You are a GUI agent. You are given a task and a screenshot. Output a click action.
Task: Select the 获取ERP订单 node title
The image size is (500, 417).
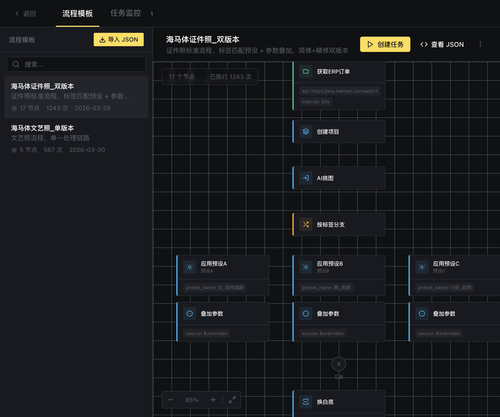333,72
